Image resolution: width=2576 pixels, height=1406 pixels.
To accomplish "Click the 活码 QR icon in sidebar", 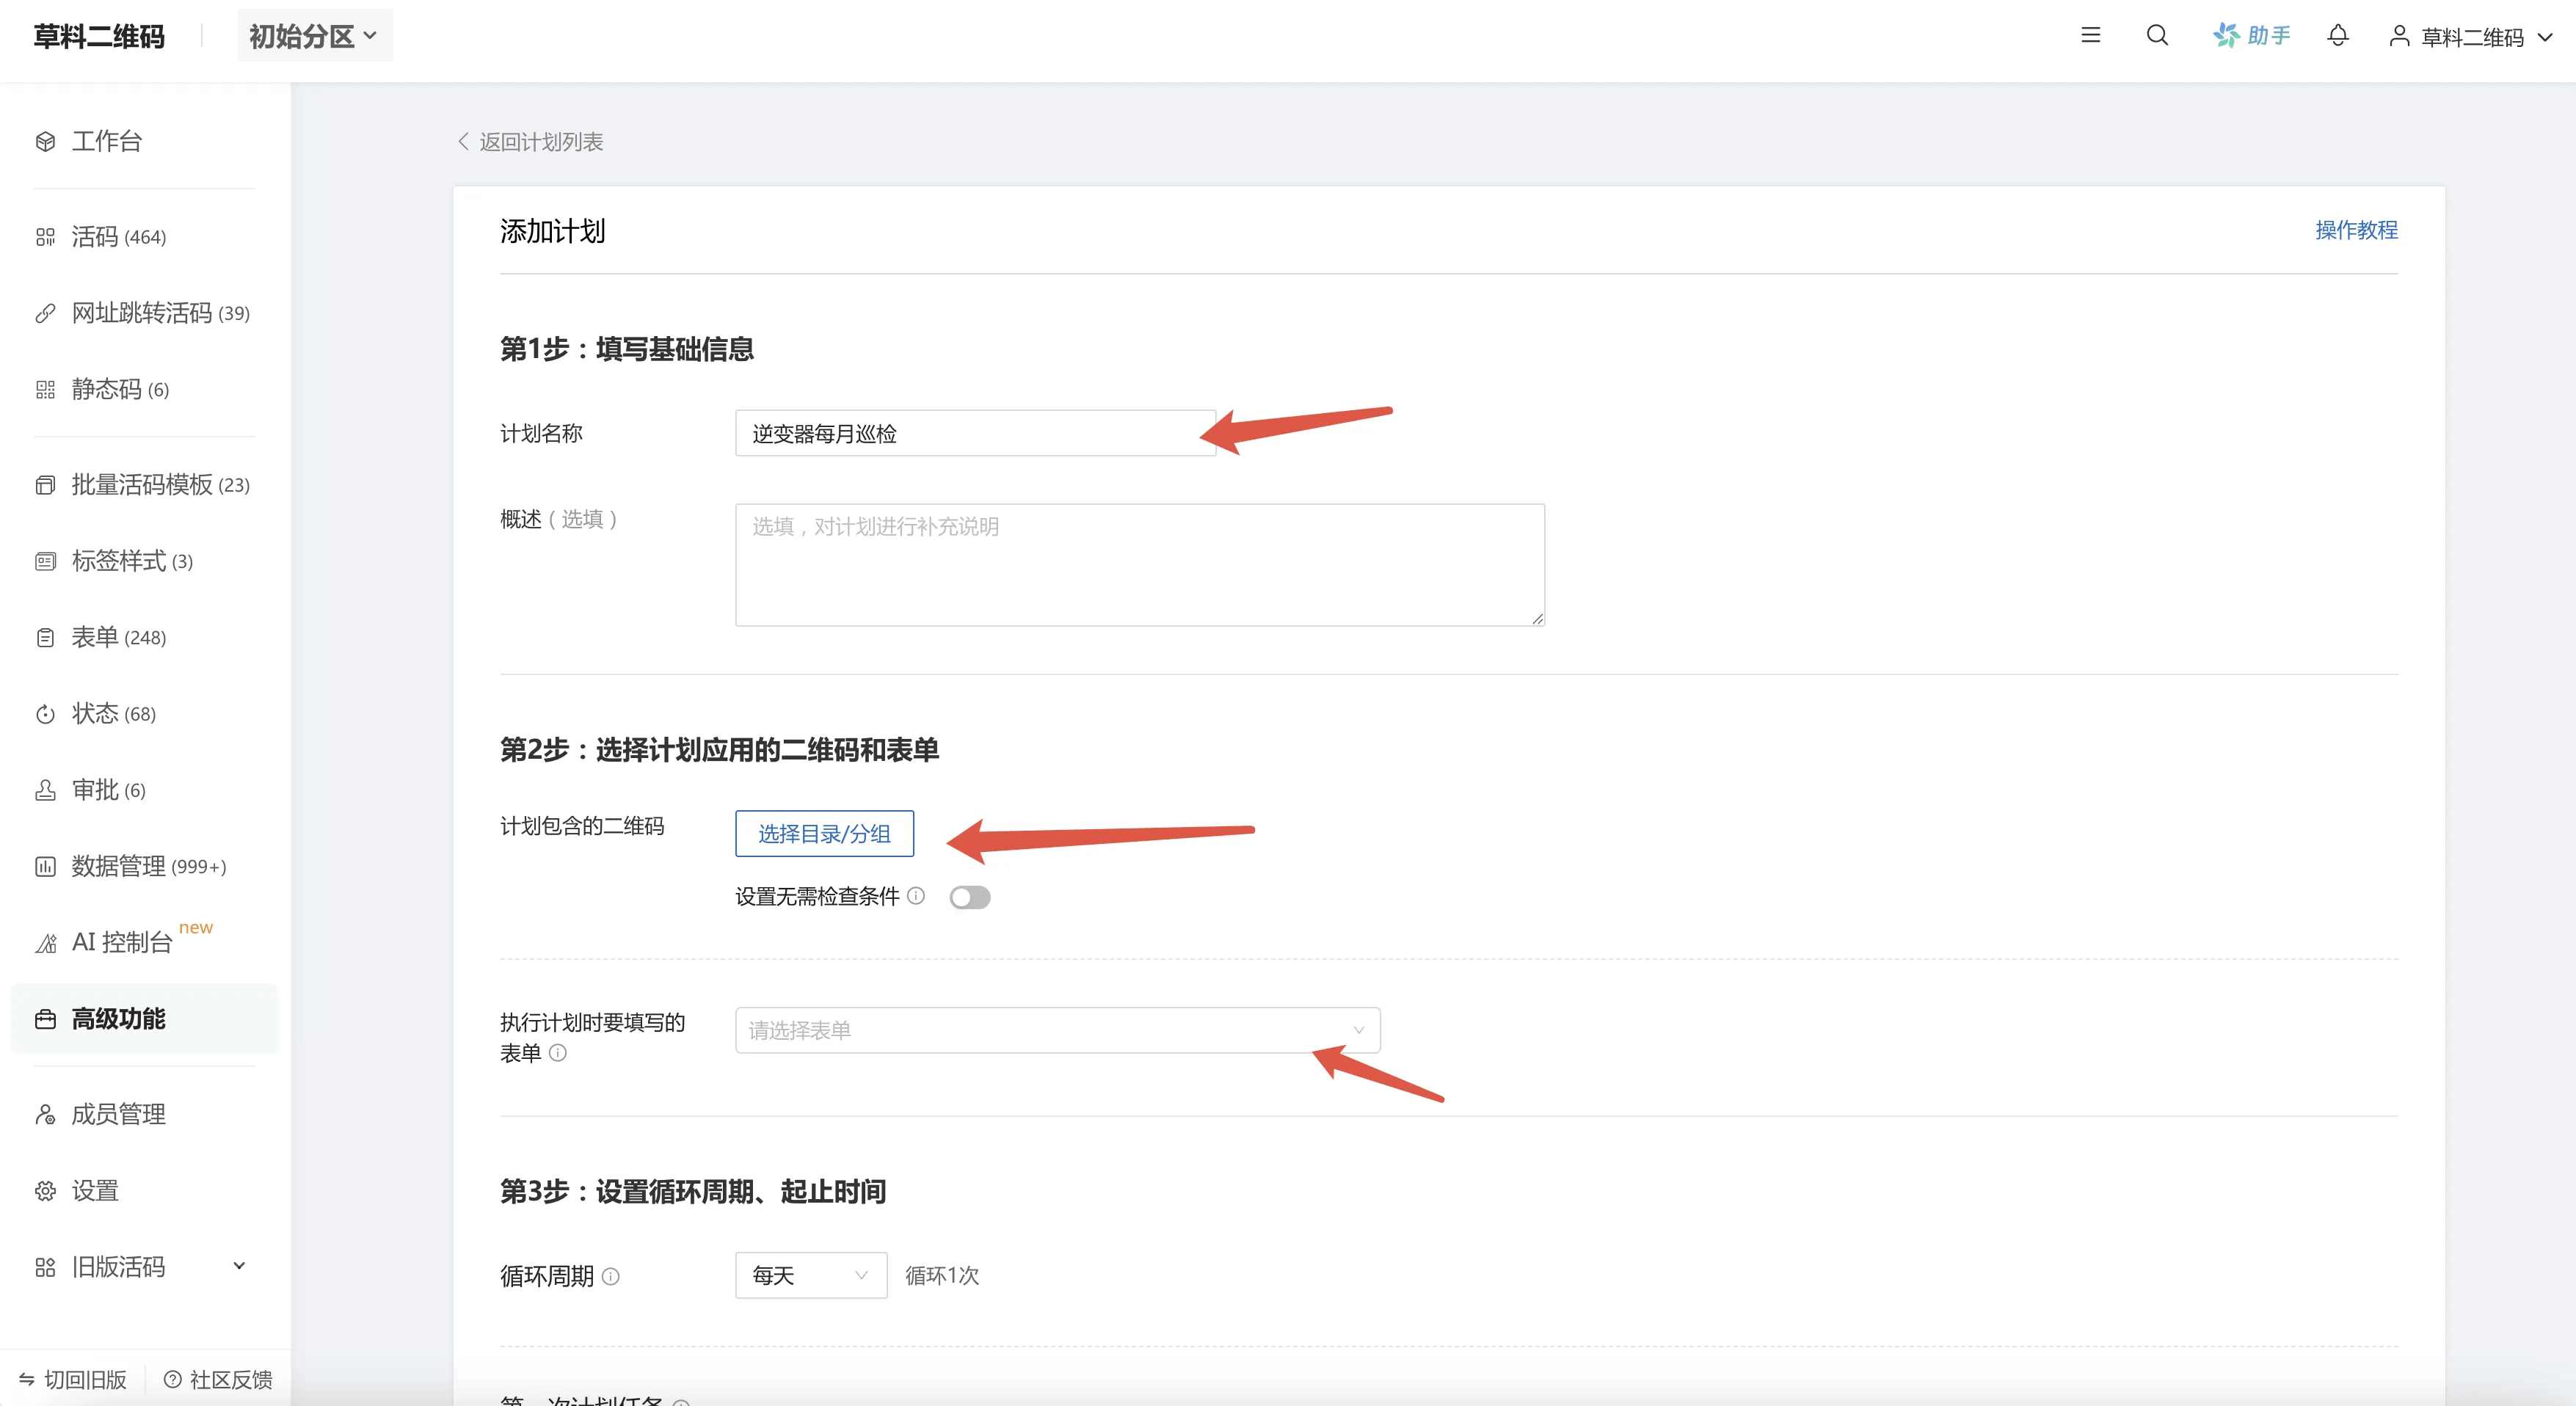I will pos(45,237).
